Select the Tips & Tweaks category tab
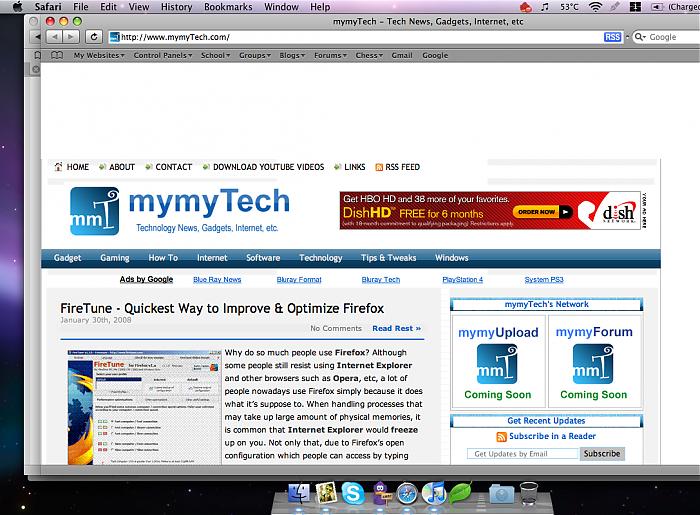The width and height of the screenshot is (700, 515). [x=388, y=258]
